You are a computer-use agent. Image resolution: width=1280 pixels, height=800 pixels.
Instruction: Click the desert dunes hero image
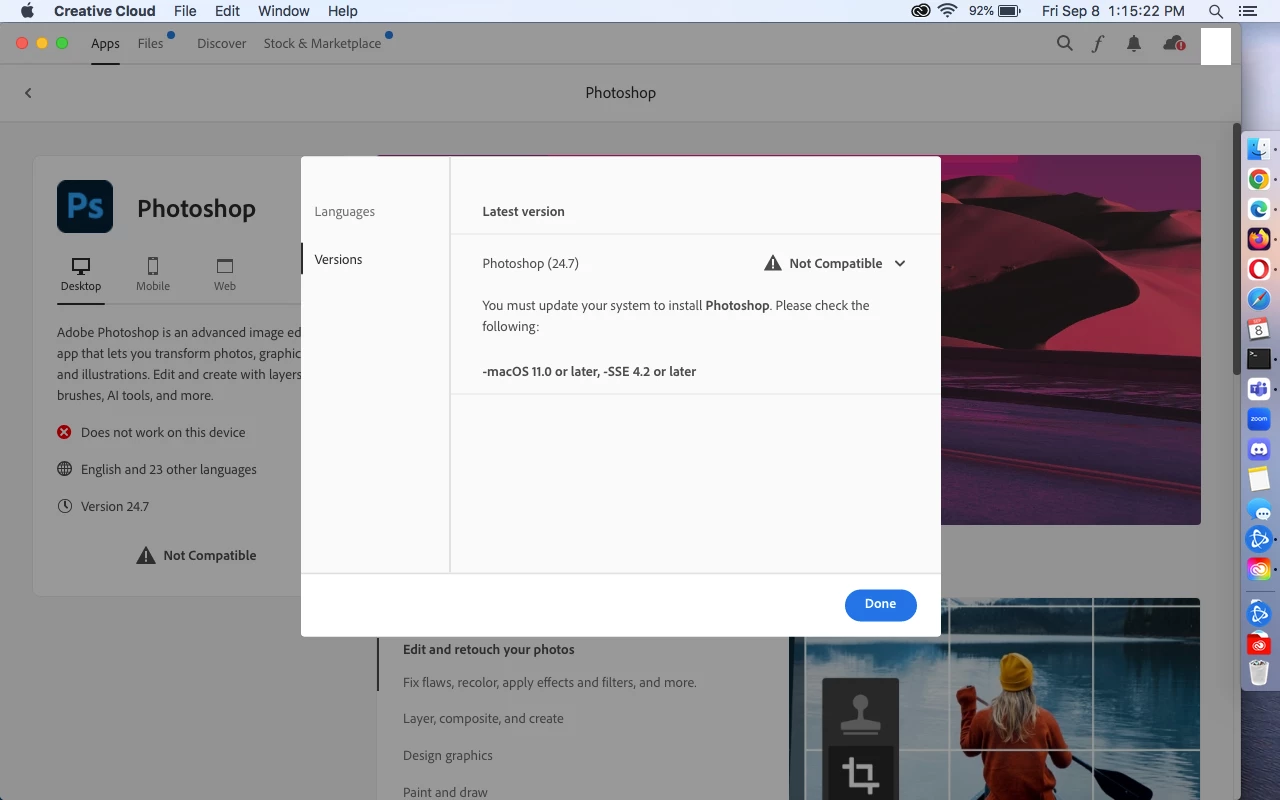[1070, 340]
